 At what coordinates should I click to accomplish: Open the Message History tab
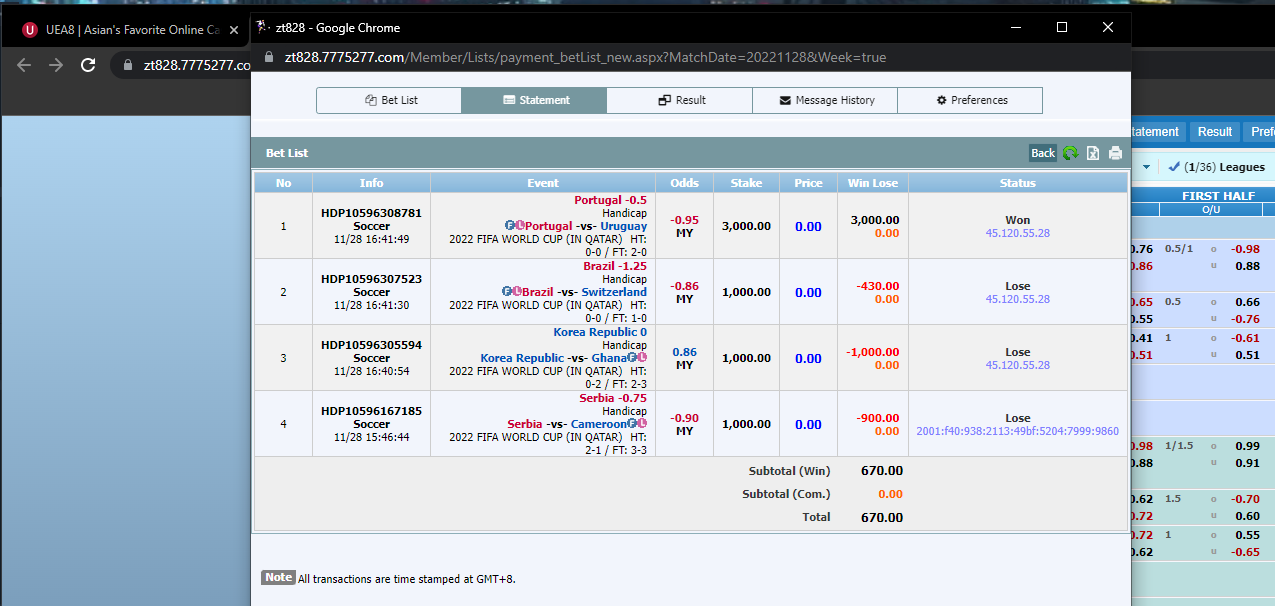click(x=825, y=100)
